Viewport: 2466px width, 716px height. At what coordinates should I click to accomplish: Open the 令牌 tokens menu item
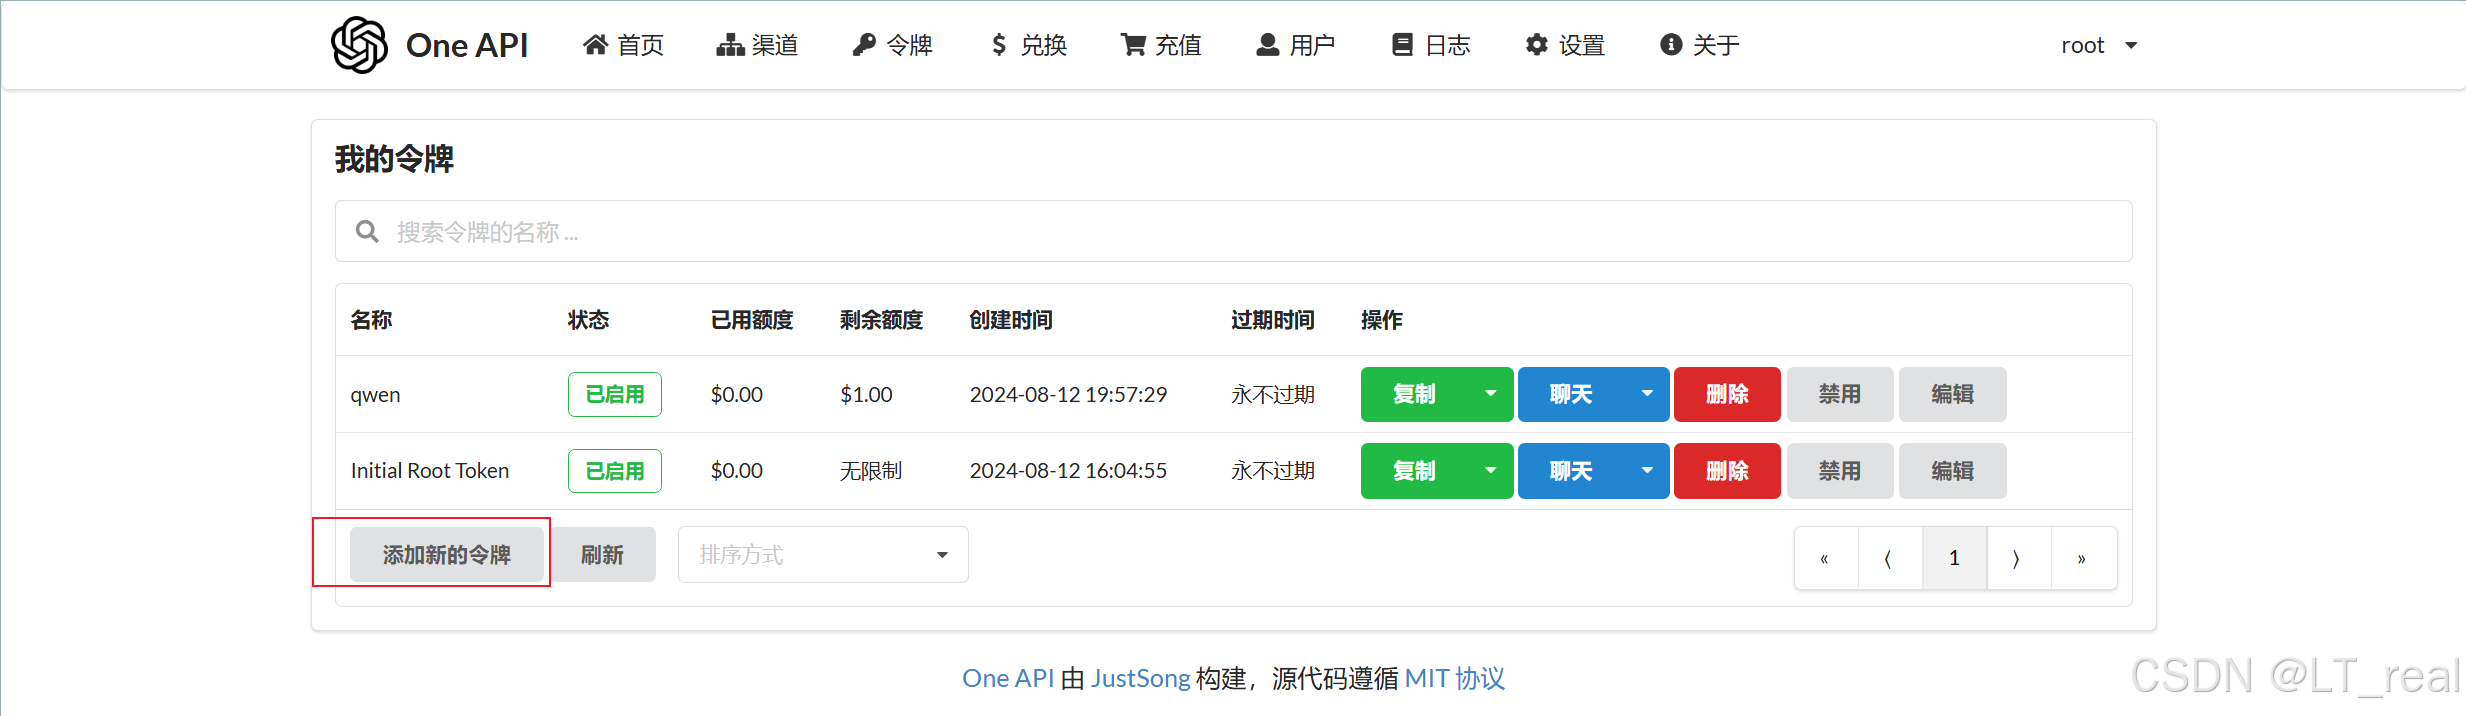[x=892, y=45]
